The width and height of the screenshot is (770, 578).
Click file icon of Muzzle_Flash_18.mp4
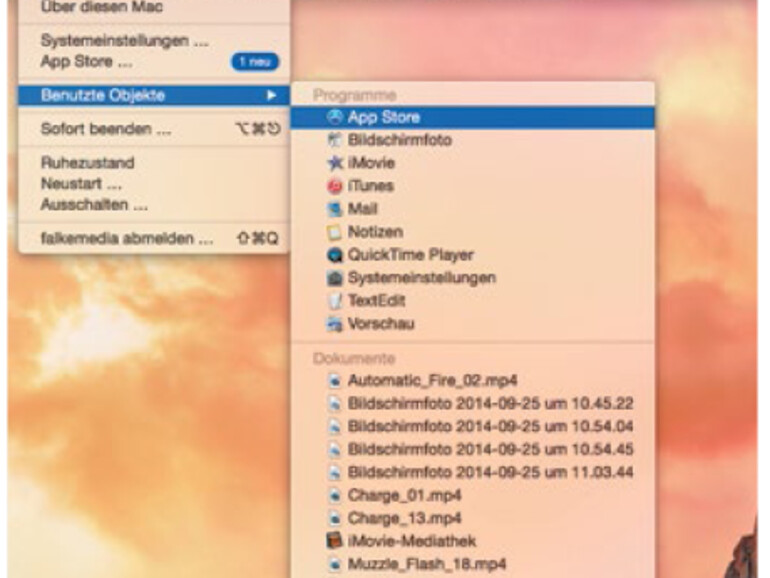coord(334,564)
